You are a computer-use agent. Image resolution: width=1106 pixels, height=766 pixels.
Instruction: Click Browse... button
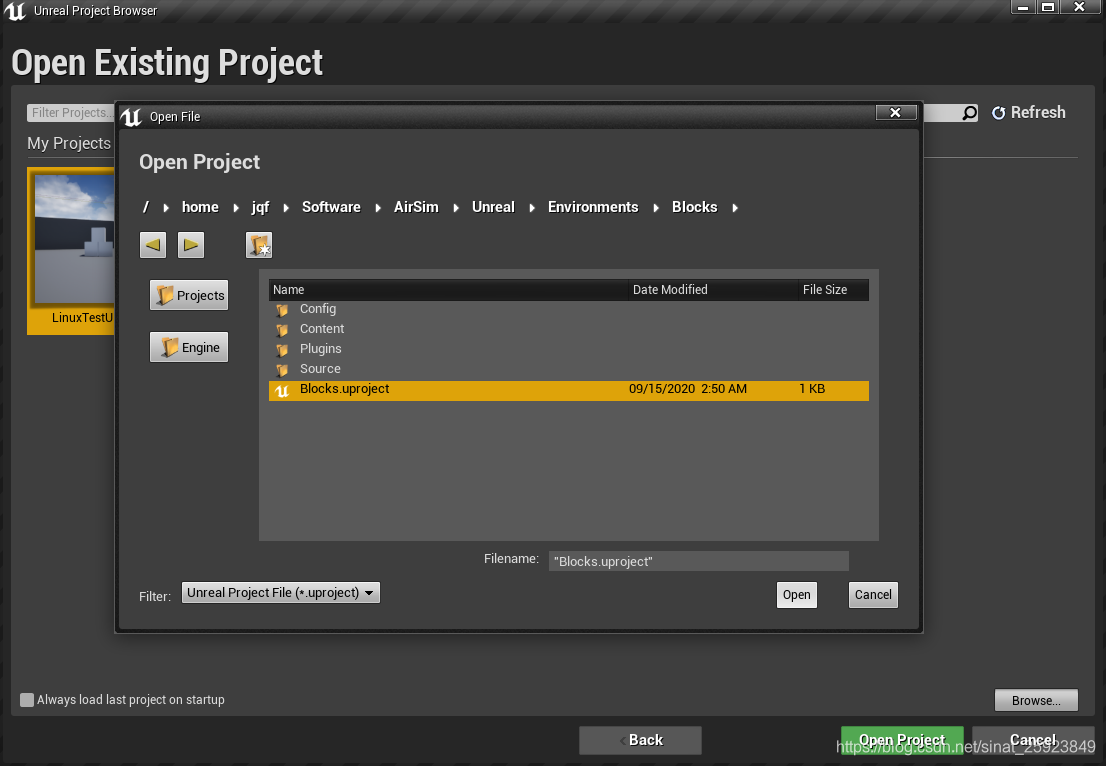coord(1036,700)
